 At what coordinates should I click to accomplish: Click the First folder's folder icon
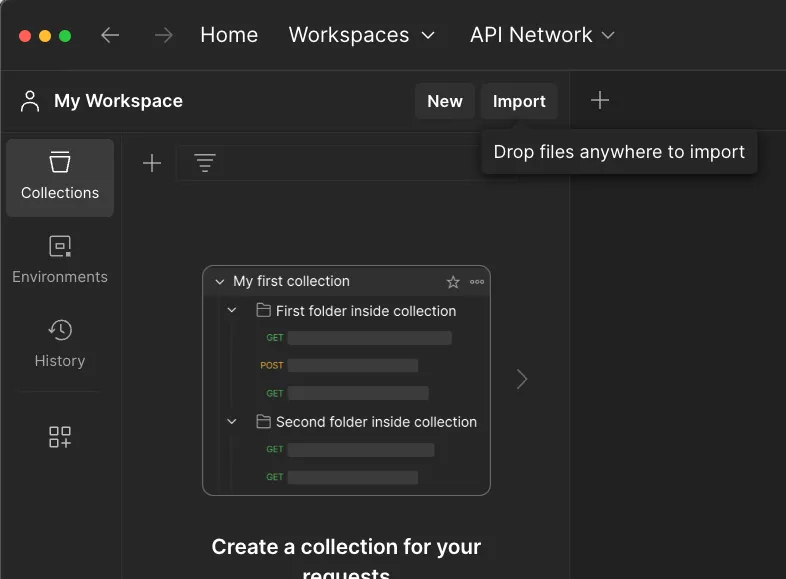point(264,310)
